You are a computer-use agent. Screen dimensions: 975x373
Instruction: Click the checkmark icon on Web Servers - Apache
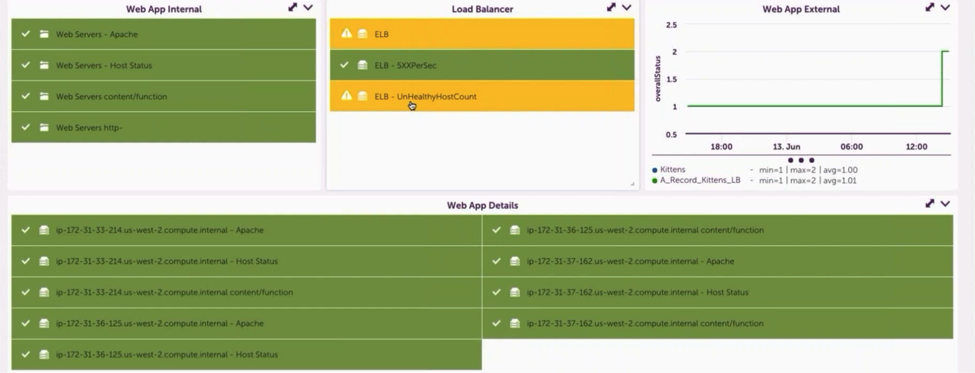click(x=25, y=34)
